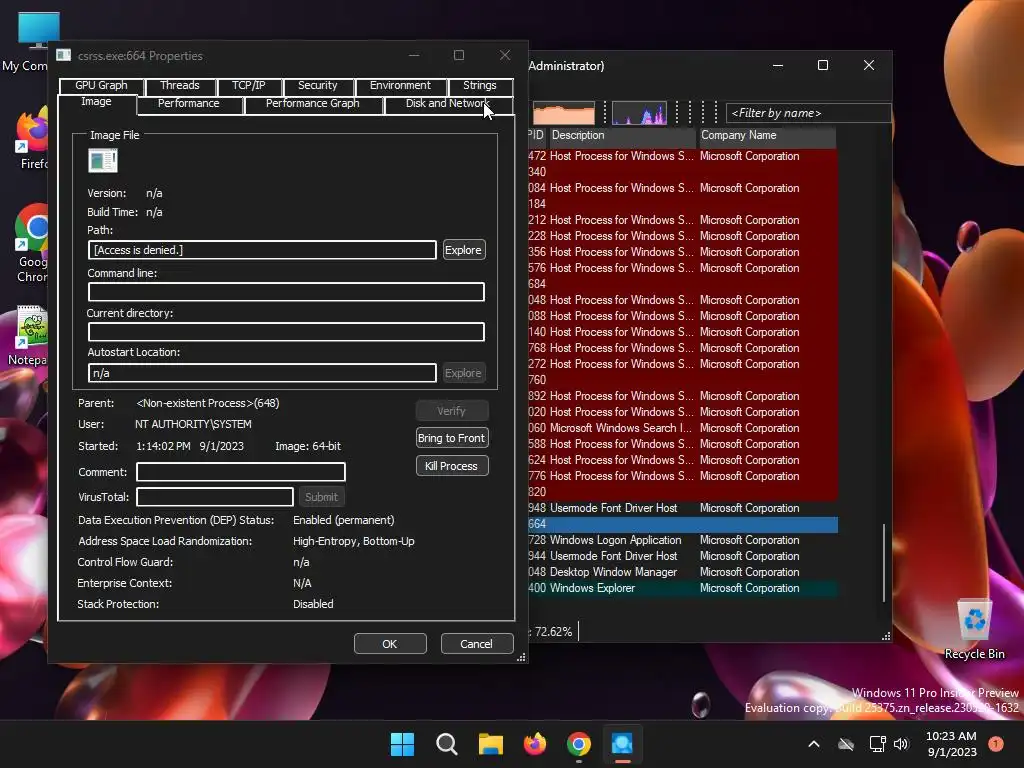1024x768 pixels.
Task: Sort by the Company Name column header
Action: coord(767,136)
